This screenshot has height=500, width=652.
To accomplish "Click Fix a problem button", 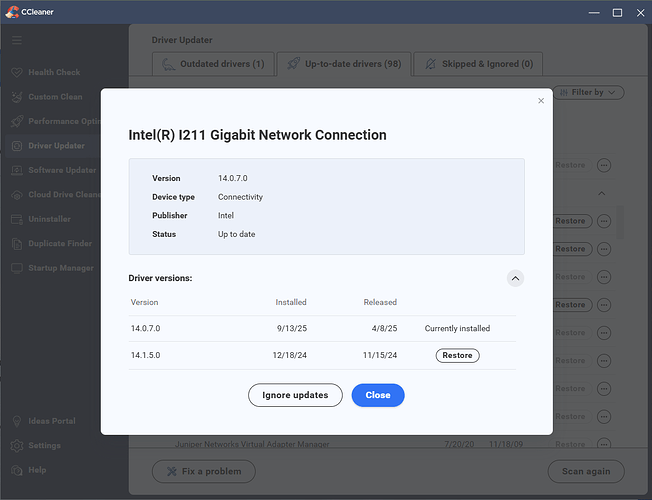I will (204, 471).
